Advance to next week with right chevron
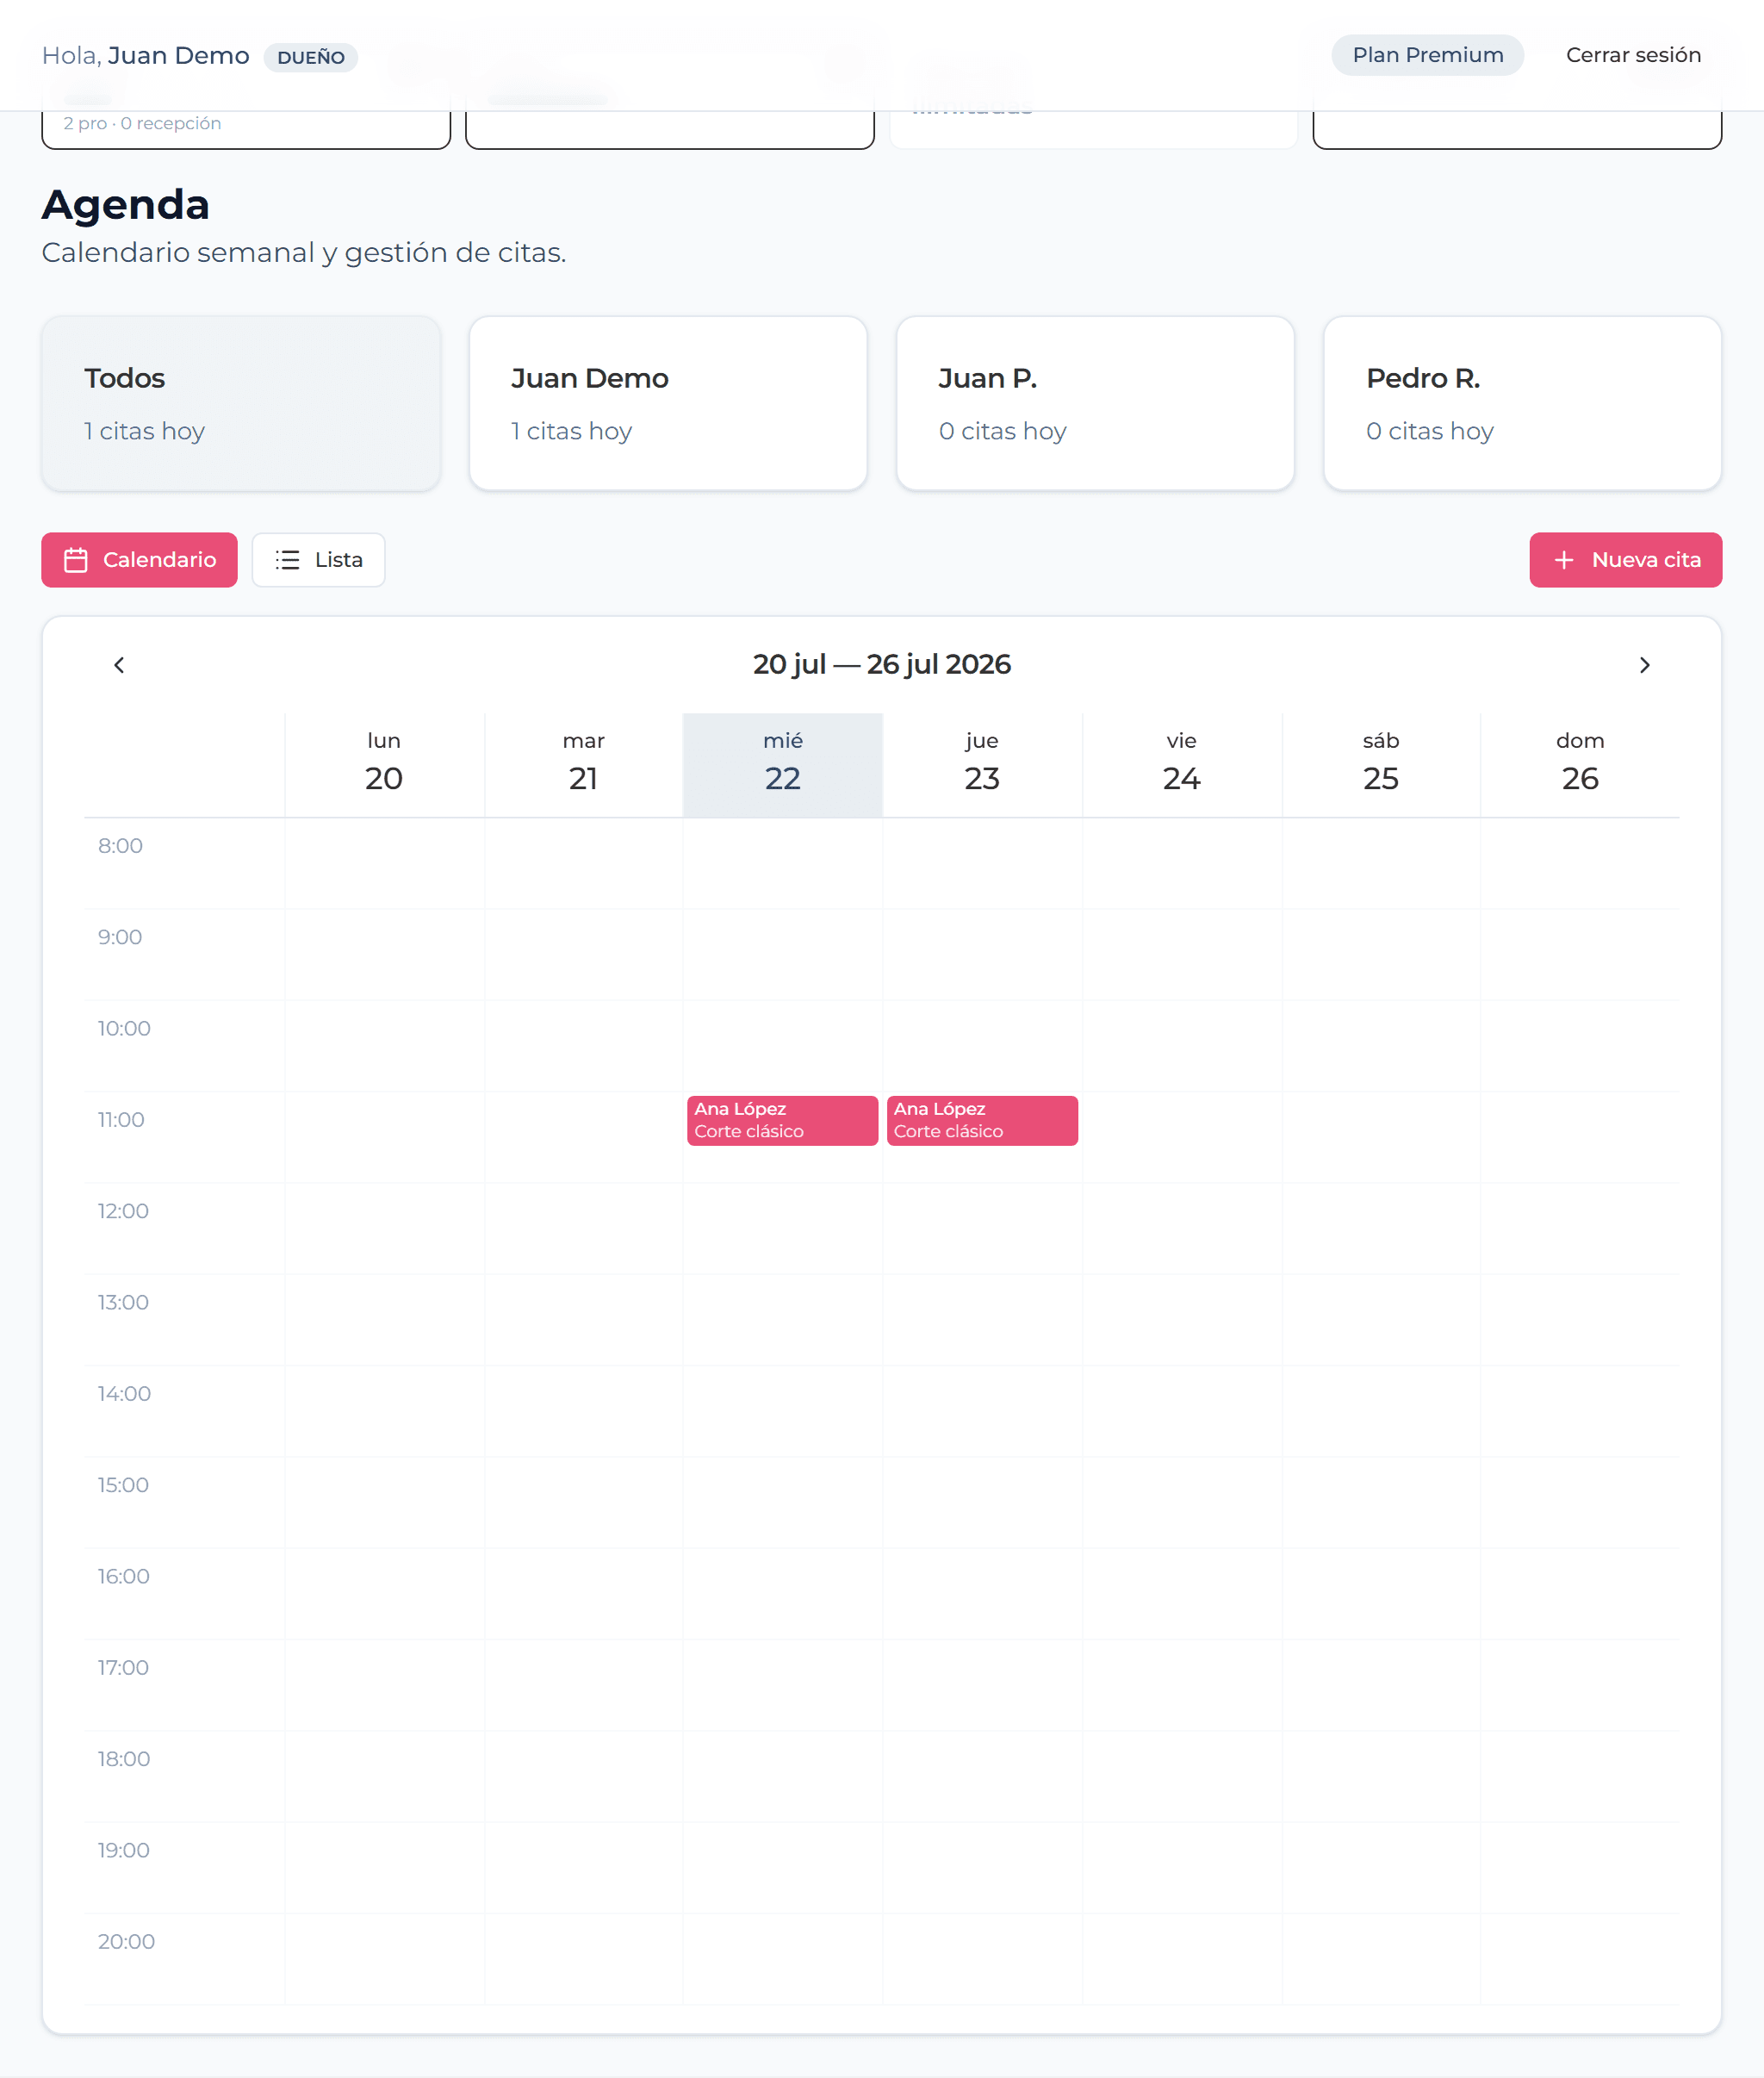The width and height of the screenshot is (1764, 2078). [x=1644, y=665]
